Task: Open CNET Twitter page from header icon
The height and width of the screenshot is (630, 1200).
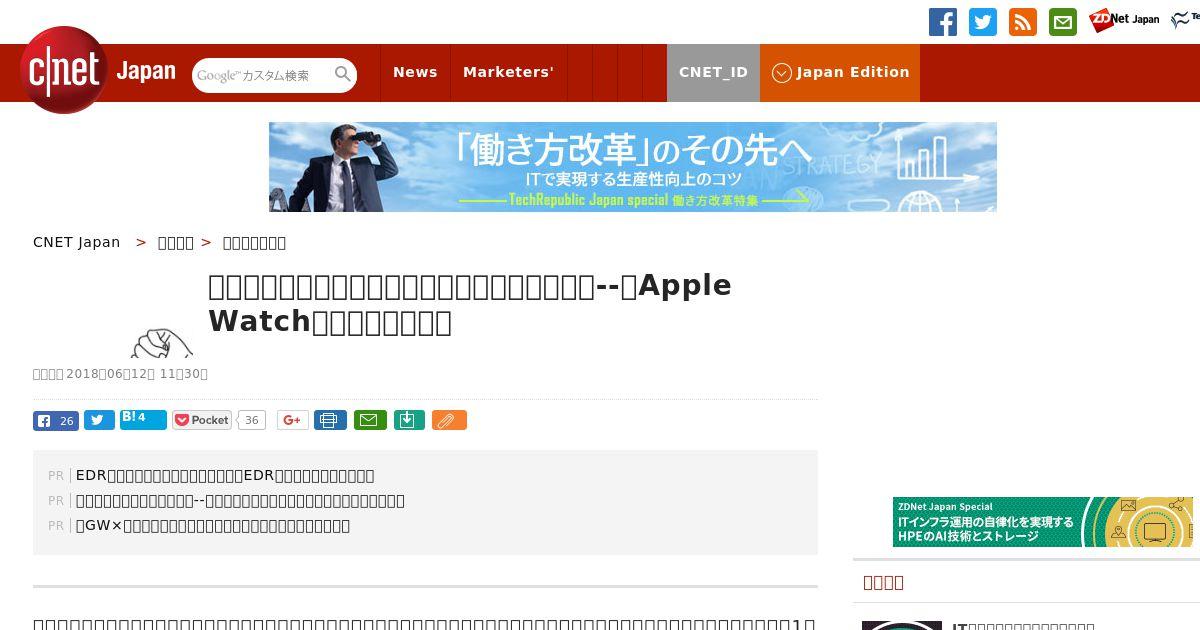Action: (983, 22)
